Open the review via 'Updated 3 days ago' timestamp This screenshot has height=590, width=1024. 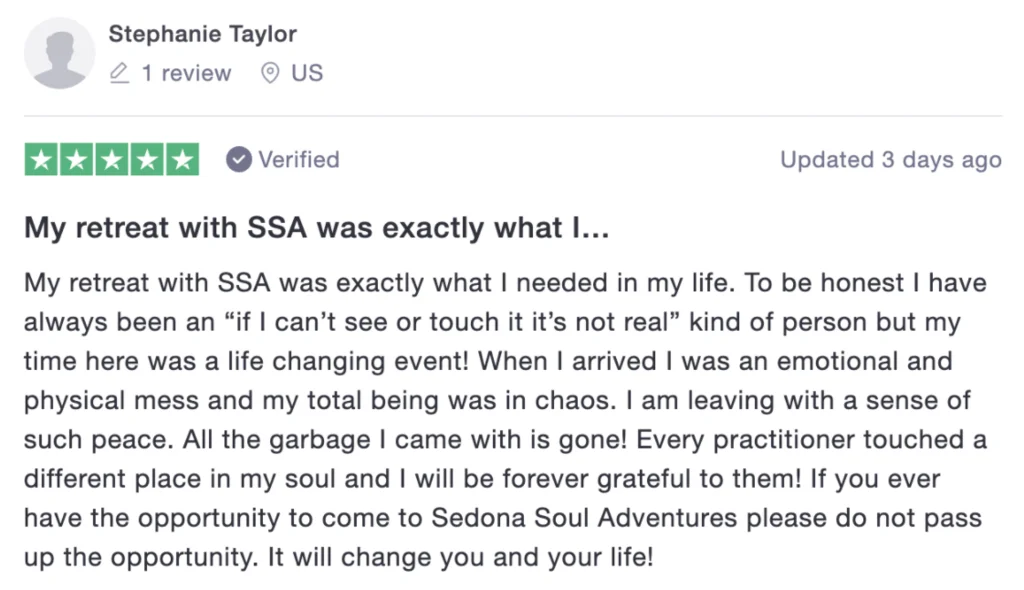pyautogui.click(x=890, y=159)
